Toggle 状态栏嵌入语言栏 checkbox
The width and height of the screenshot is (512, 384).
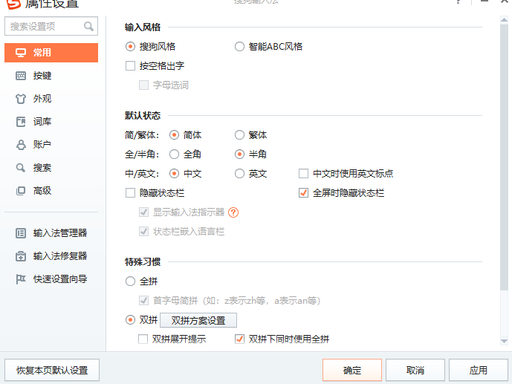tap(144, 232)
